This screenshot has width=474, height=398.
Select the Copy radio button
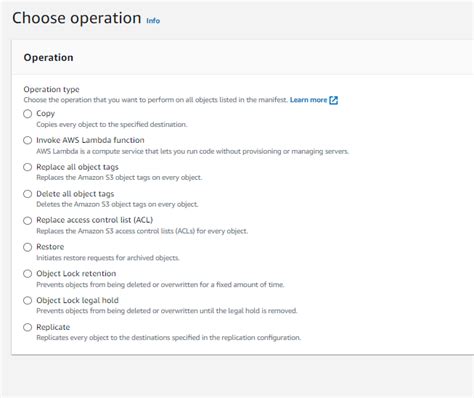pyautogui.click(x=28, y=114)
